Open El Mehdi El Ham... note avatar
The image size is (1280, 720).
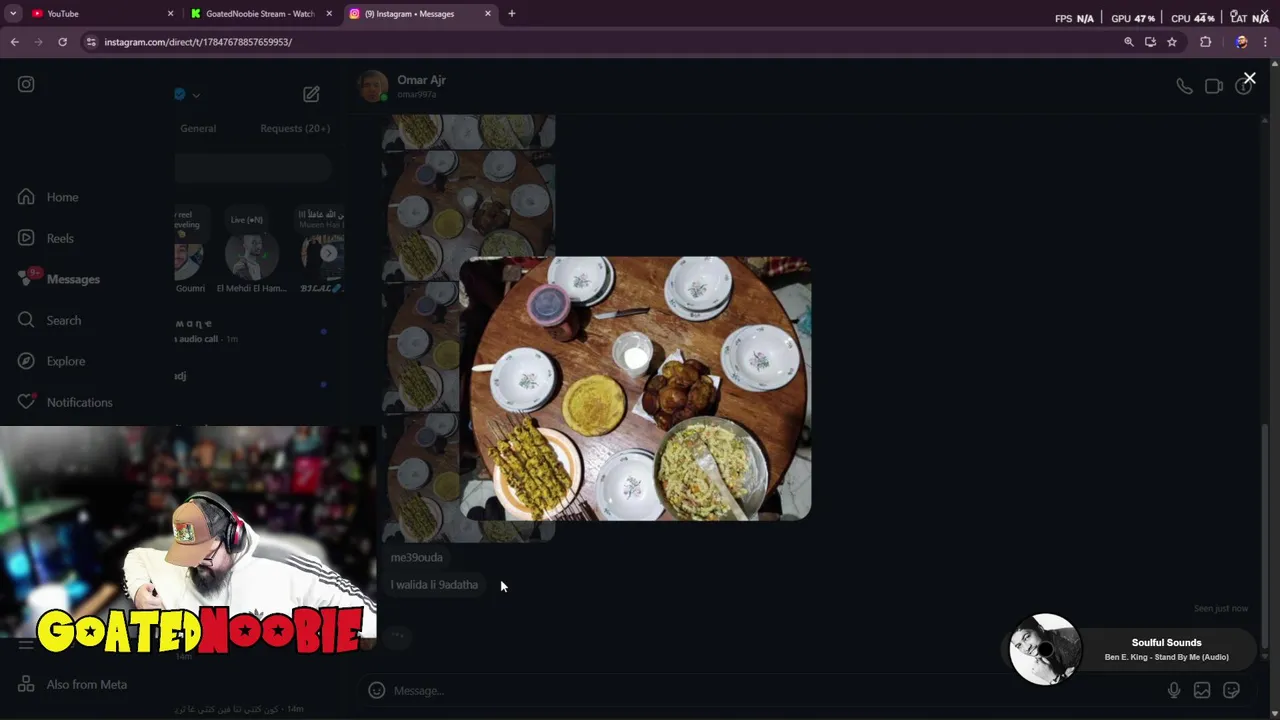pos(251,257)
